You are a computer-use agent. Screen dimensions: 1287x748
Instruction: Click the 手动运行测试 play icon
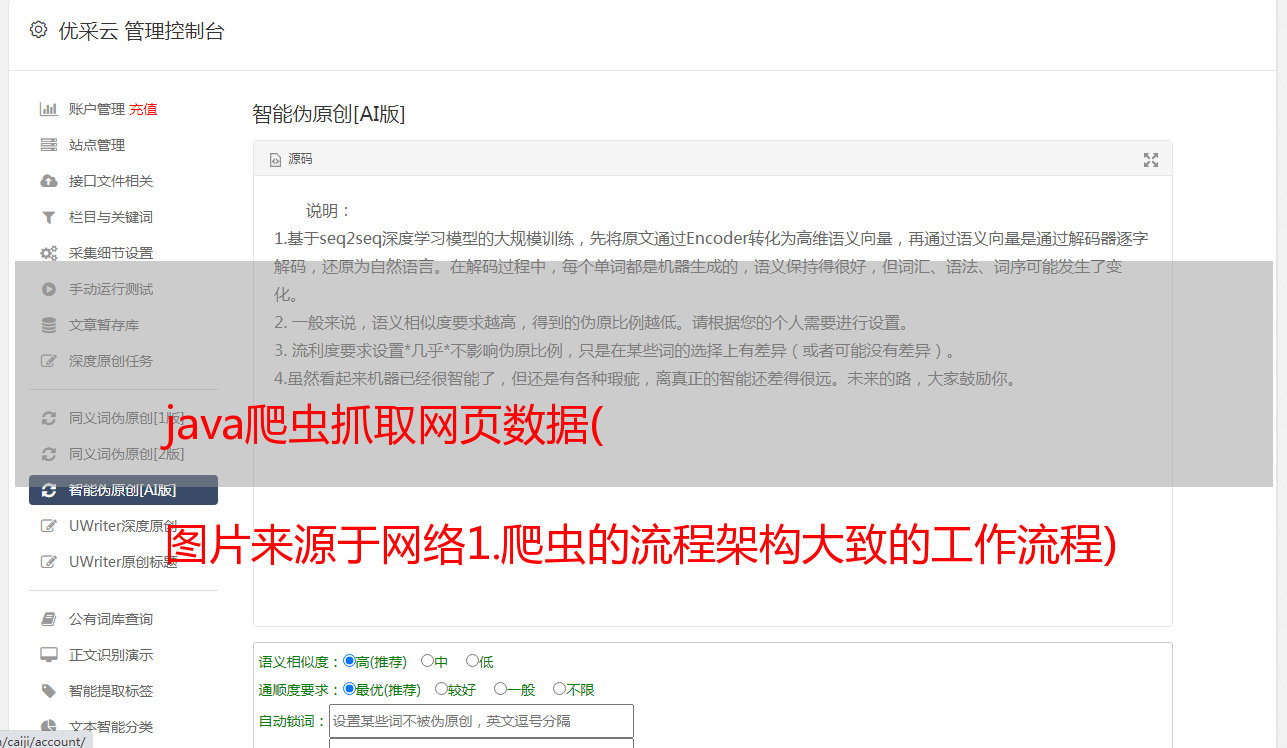[x=48, y=289]
